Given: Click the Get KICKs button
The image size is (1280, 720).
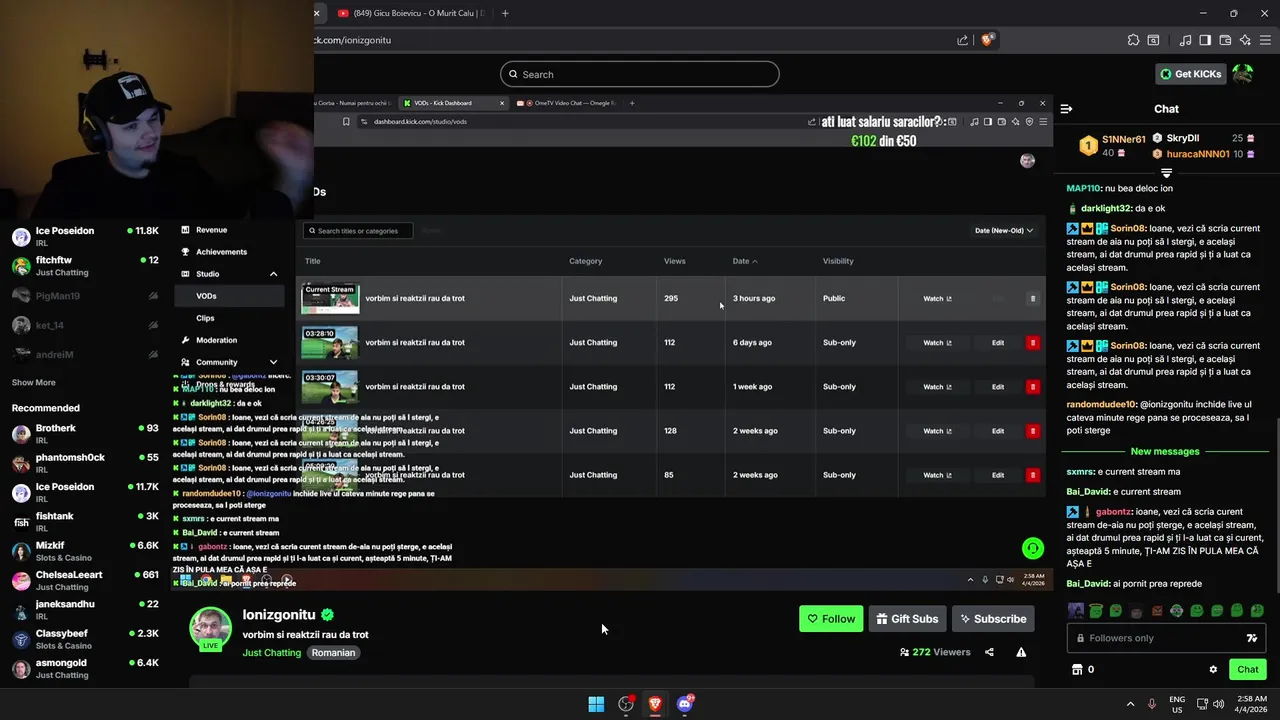Looking at the screenshot, I should coord(1191,74).
